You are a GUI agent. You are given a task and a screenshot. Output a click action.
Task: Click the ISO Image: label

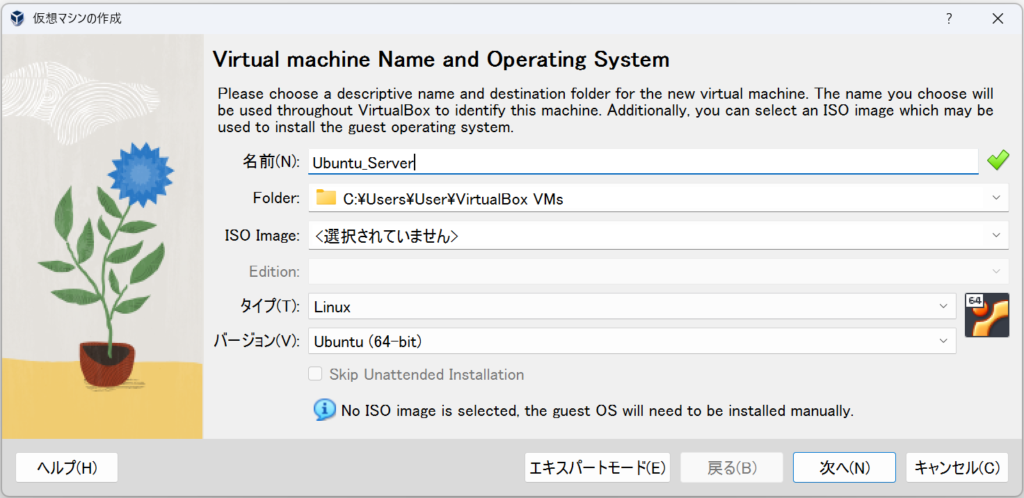[x=261, y=236]
